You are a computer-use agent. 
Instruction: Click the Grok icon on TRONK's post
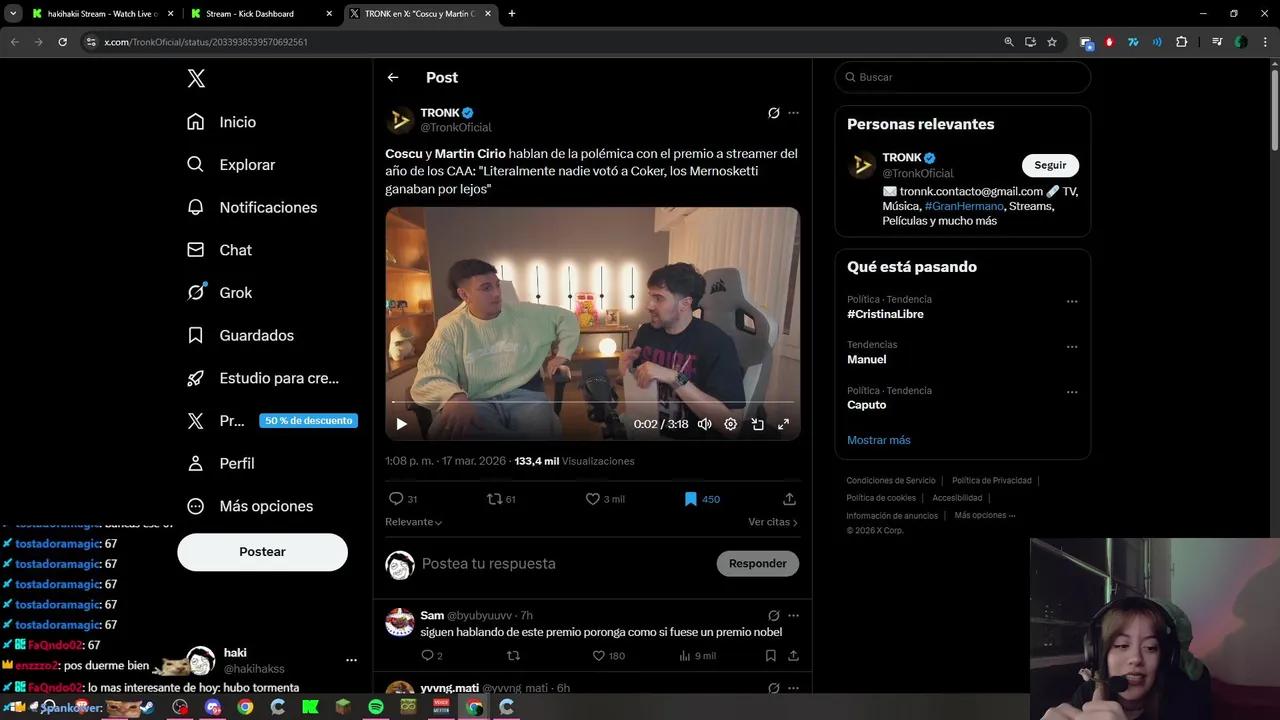(773, 113)
